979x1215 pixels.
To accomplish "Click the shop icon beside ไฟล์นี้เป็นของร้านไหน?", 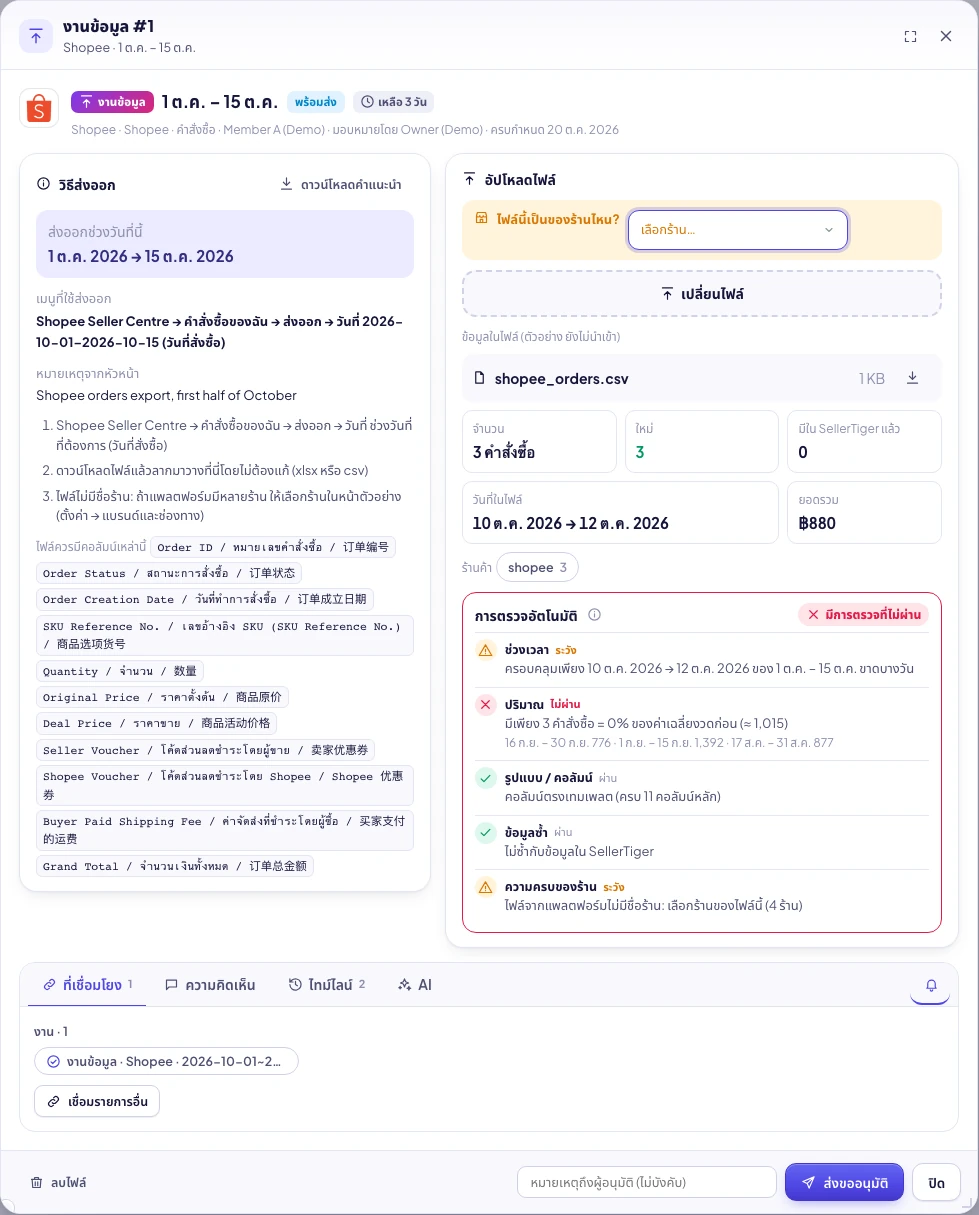I will coord(481,219).
